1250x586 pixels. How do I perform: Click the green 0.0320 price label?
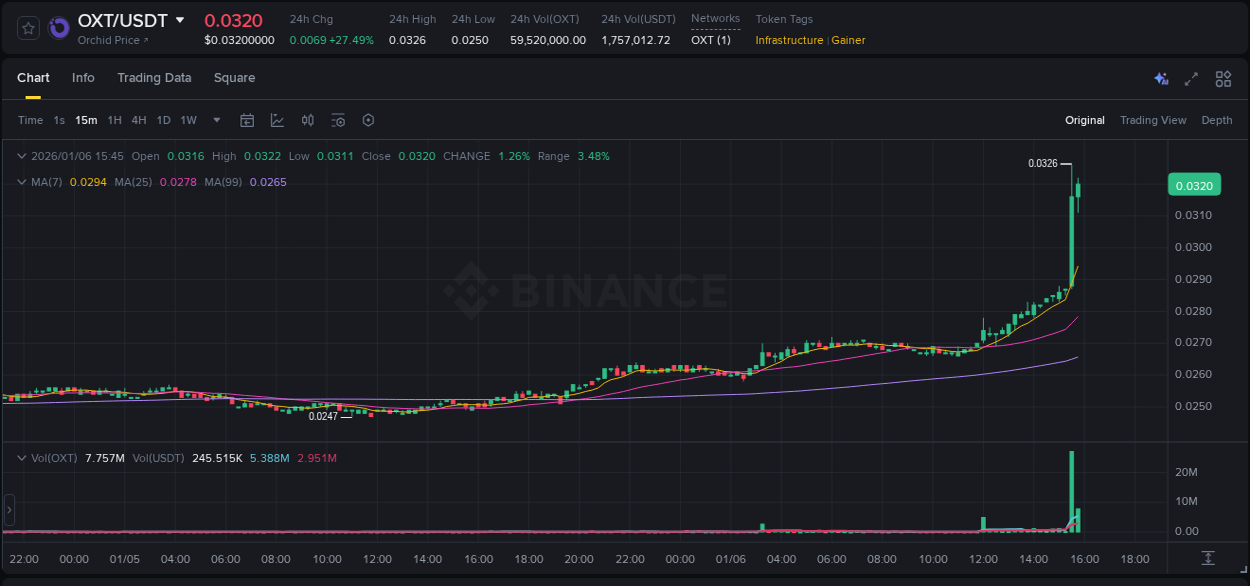click(1197, 184)
